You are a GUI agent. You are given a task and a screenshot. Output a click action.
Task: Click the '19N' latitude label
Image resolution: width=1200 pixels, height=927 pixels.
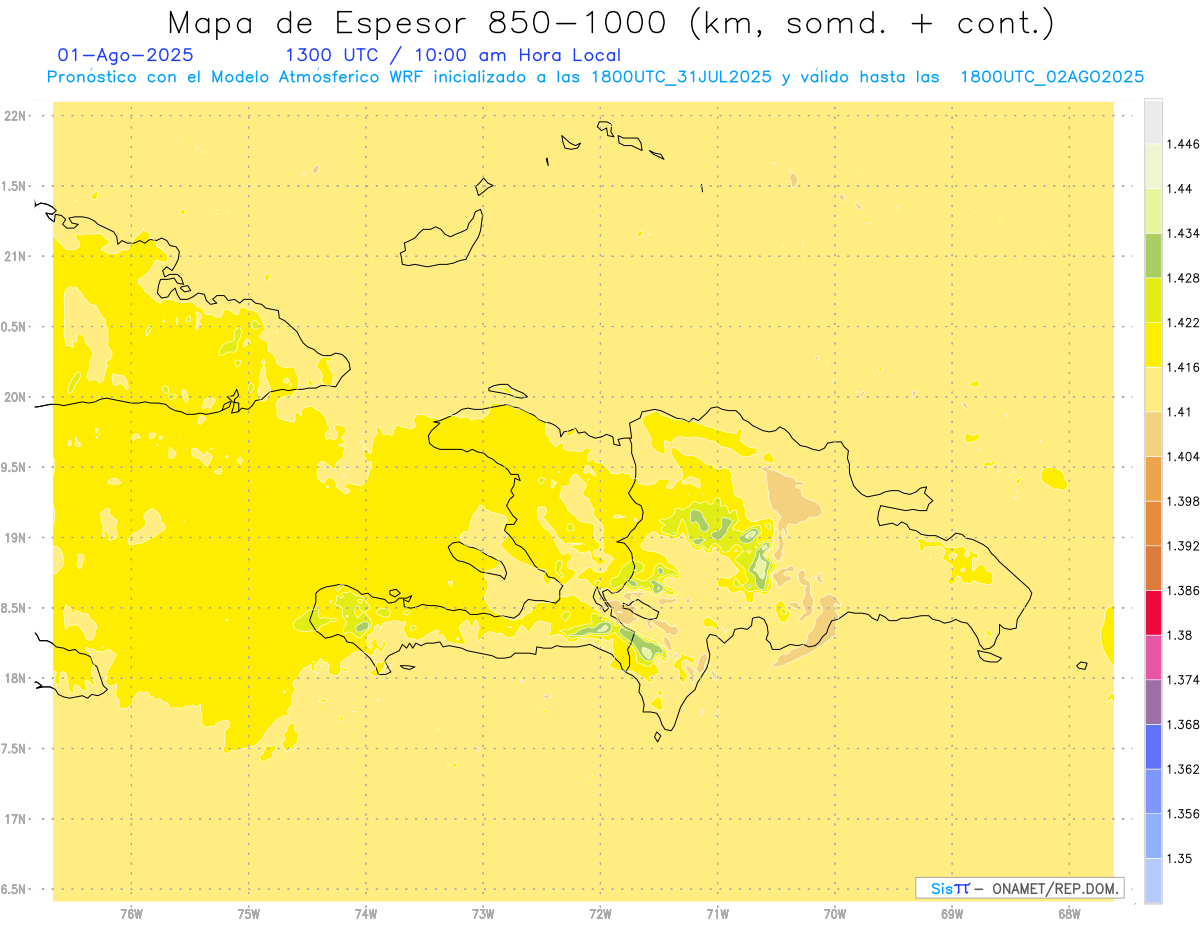point(15,538)
